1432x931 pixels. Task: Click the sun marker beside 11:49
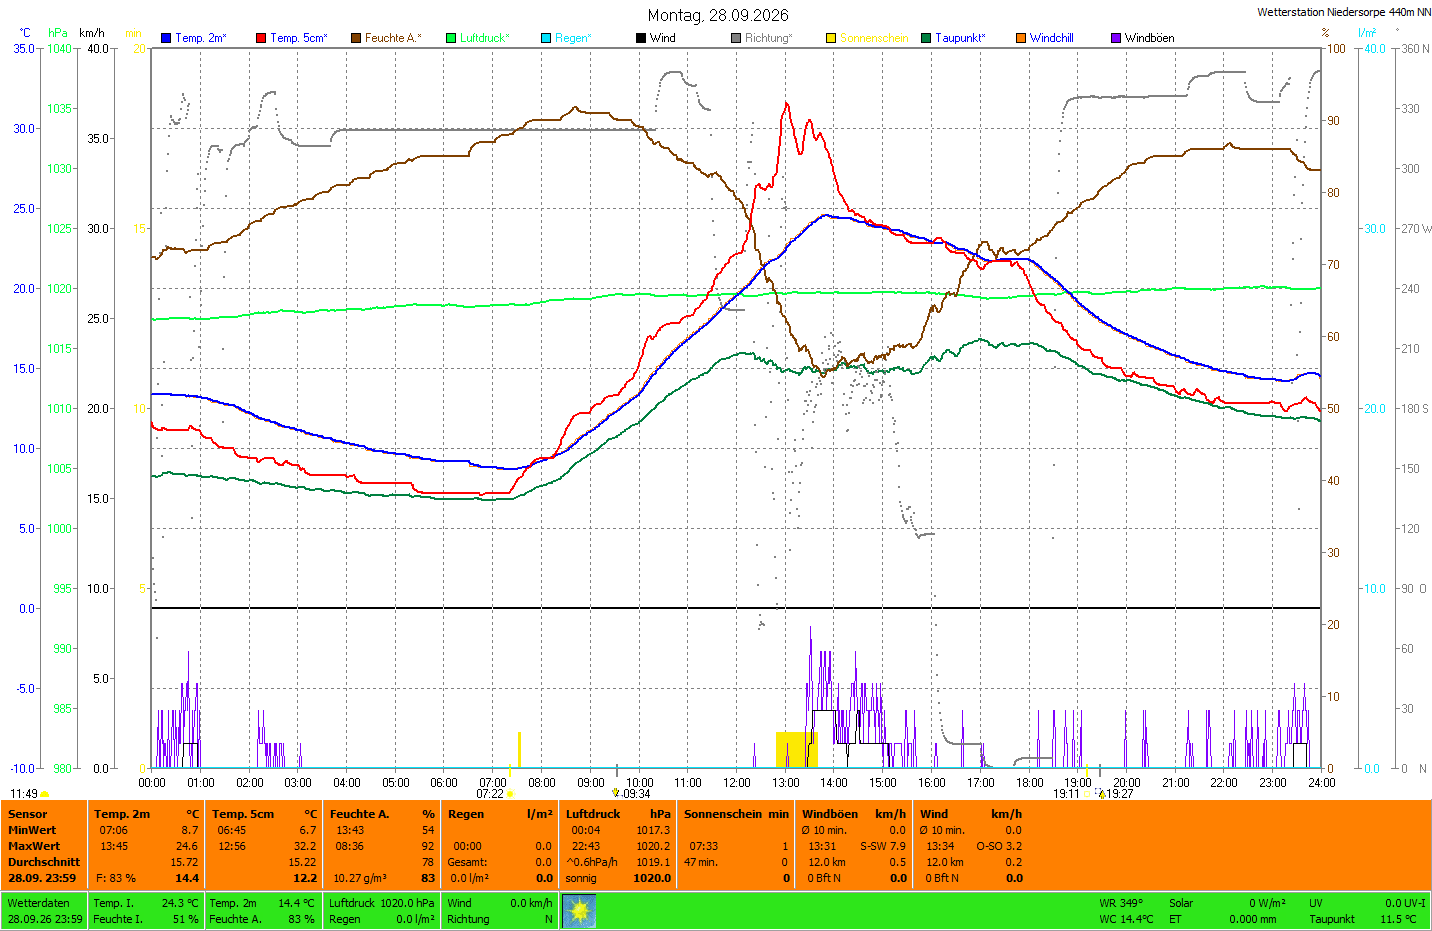(x=45, y=794)
